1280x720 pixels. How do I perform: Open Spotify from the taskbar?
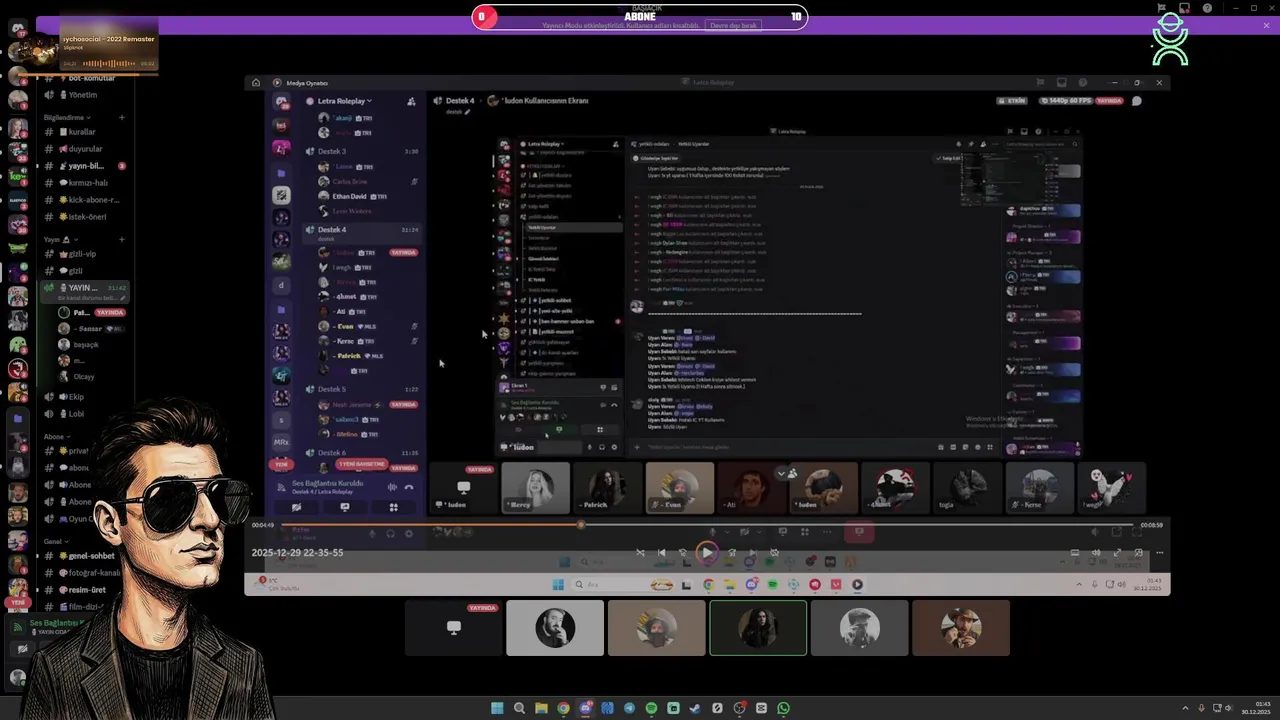tap(651, 708)
